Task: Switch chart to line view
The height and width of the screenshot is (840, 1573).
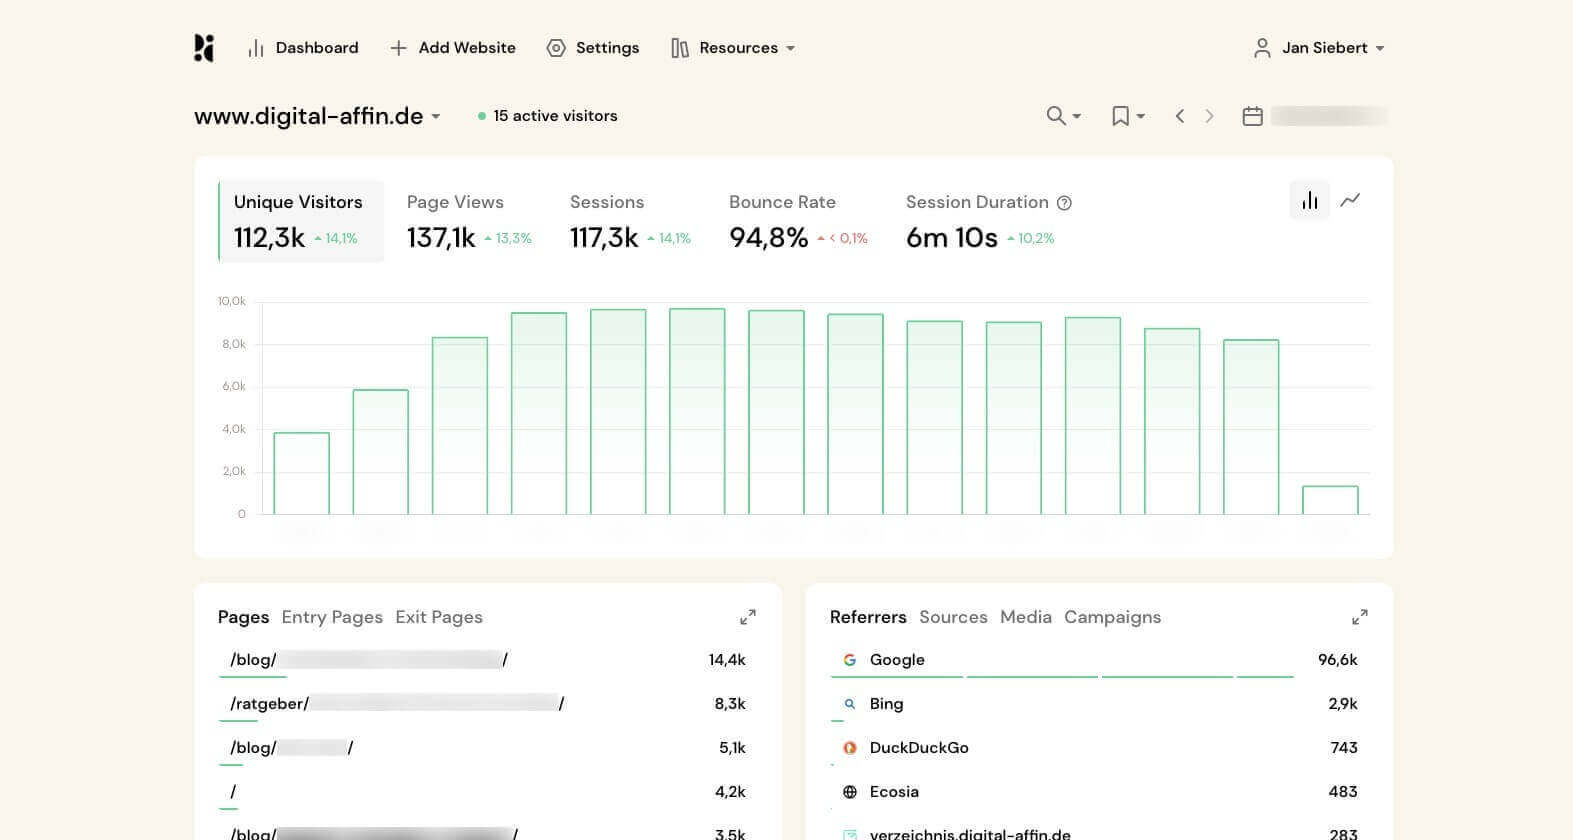Action: 1350,200
